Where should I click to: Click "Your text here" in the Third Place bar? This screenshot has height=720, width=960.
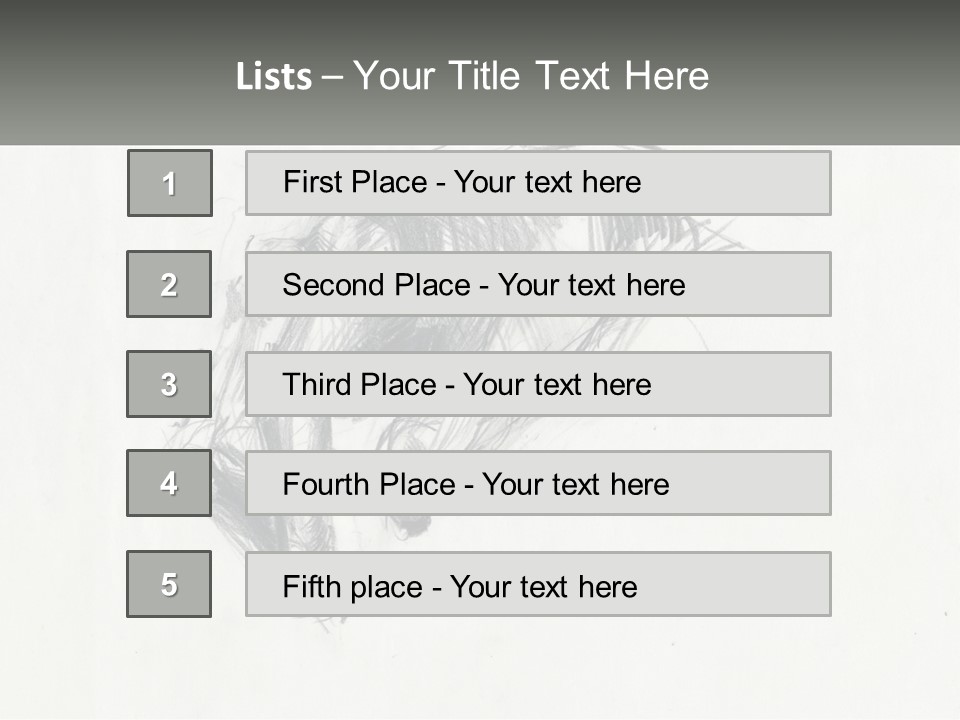[557, 385]
